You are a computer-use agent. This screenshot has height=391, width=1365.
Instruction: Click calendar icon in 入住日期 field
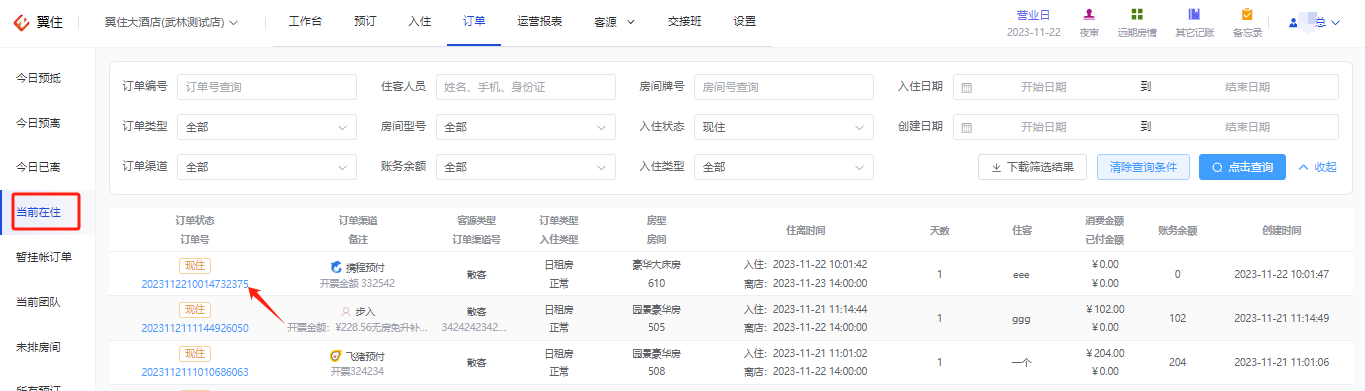click(966, 87)
